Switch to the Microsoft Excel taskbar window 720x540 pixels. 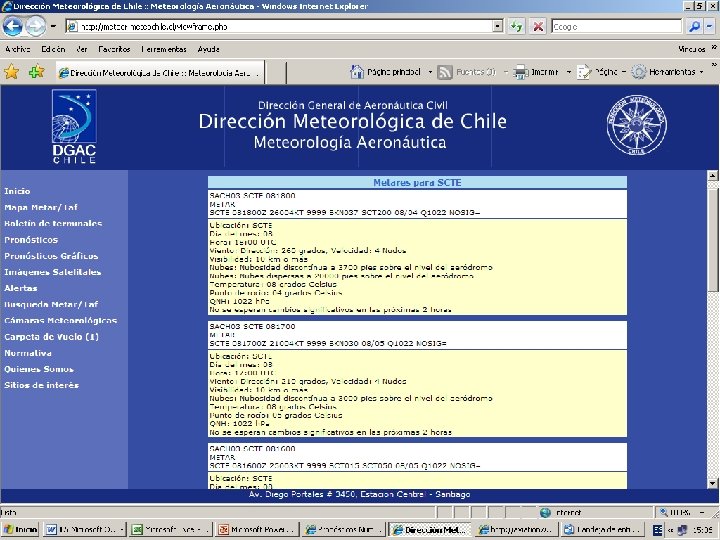[x=170, y=529]
